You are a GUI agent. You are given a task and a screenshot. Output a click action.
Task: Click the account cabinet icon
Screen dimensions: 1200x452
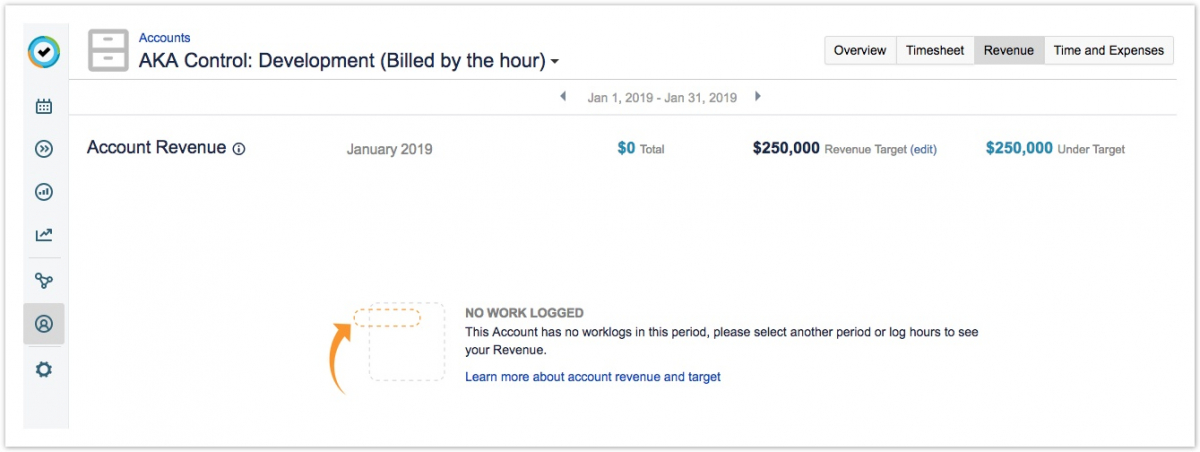click(x=108, y=50)
